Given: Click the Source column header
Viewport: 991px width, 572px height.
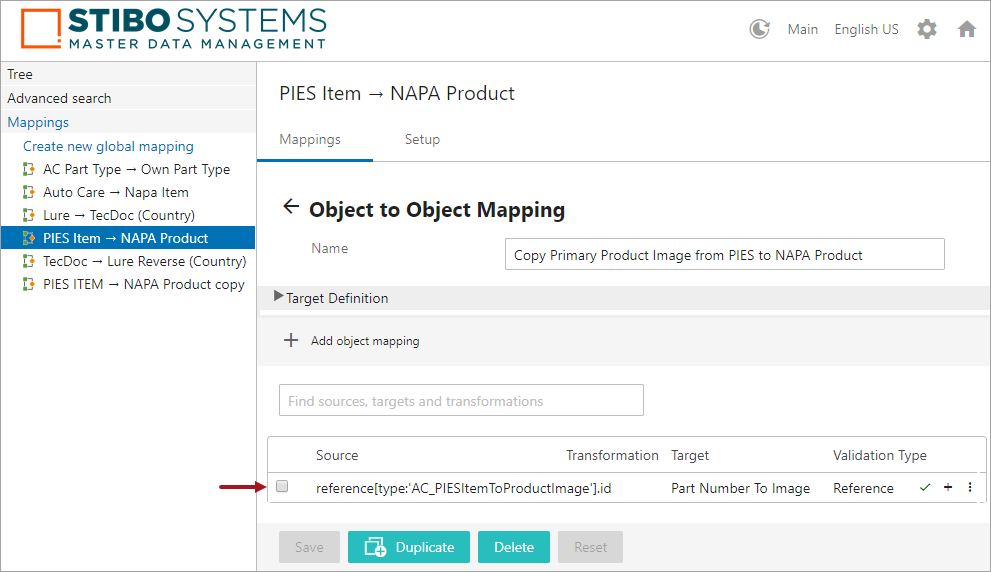Looking at the screenshot, I should (x=337, y=455).
